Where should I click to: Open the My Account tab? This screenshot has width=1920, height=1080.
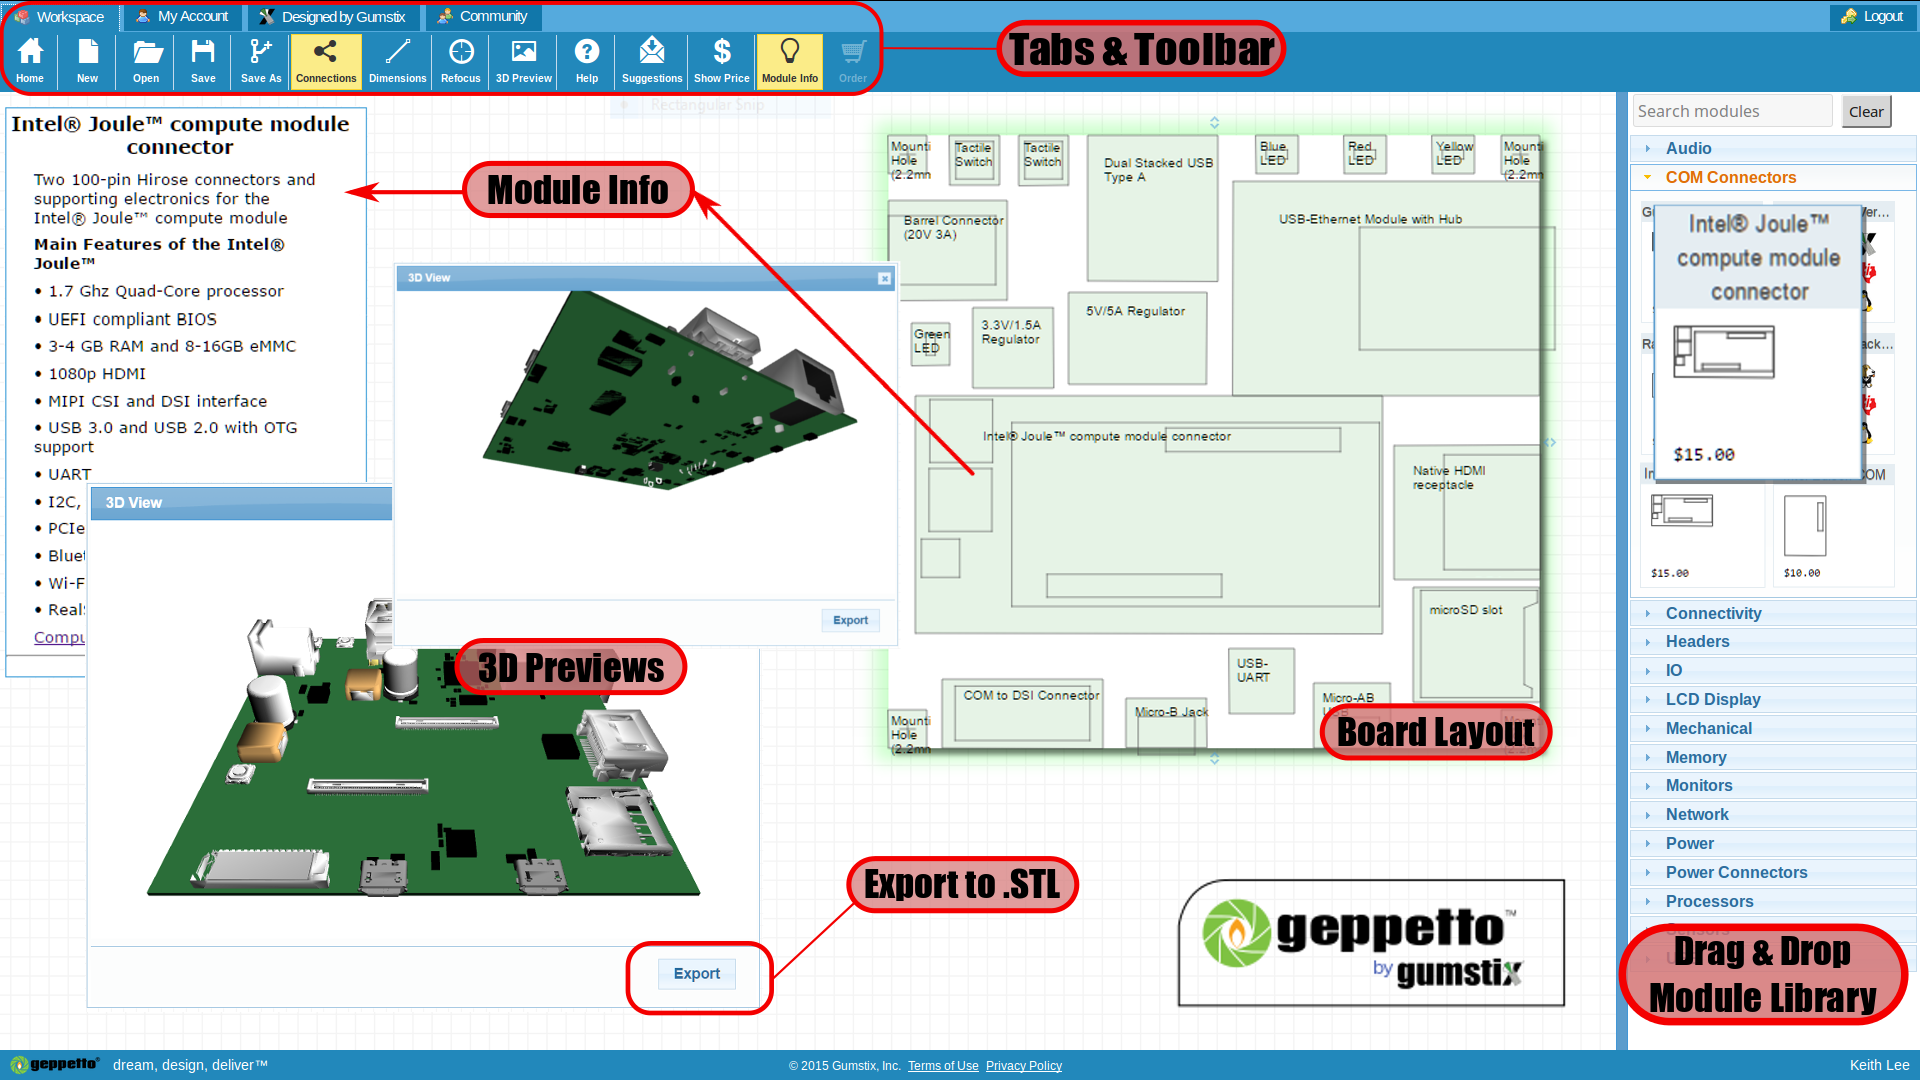coord(182,17)
